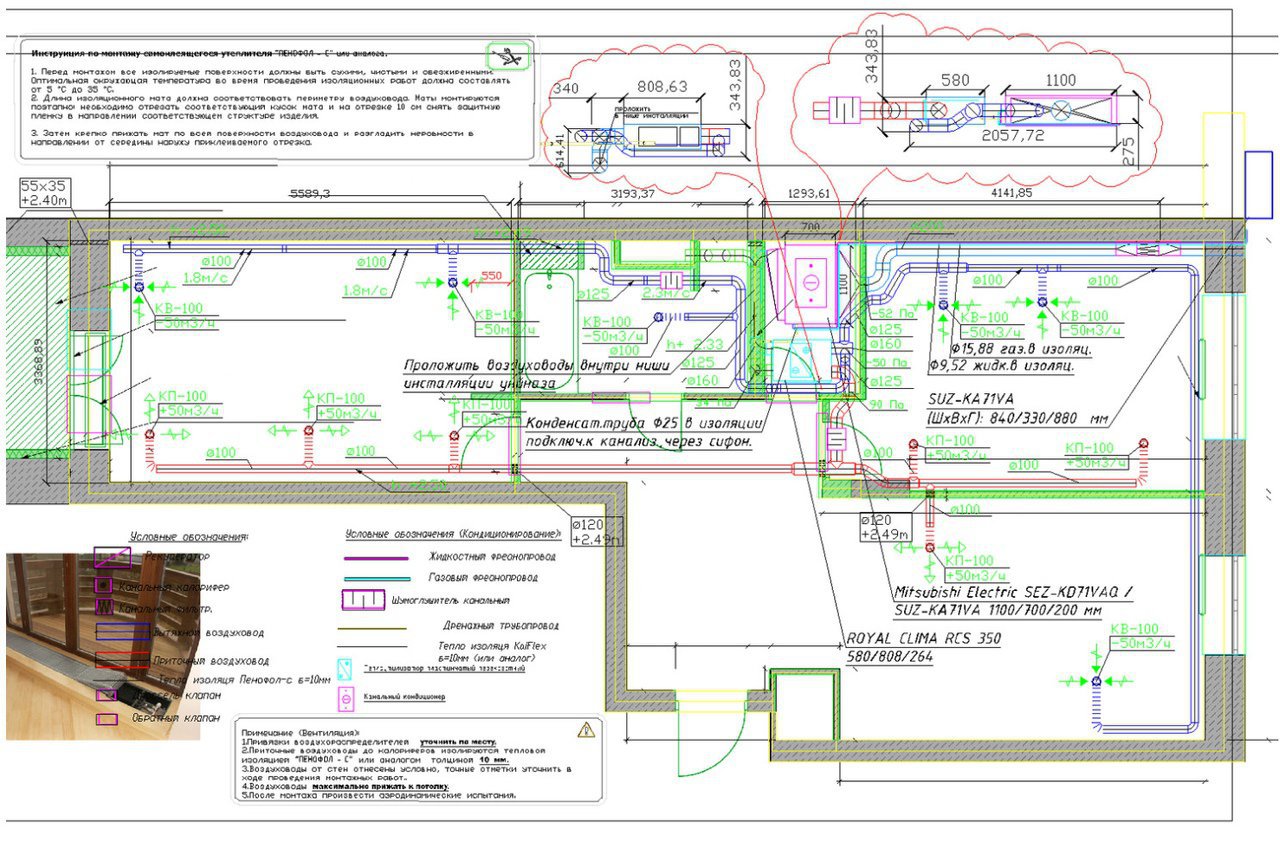The height and width of the screenshot is (850, 1280).
Task: Select the cyan plate heat exchanger legend symbol
Action: point(346,669)
